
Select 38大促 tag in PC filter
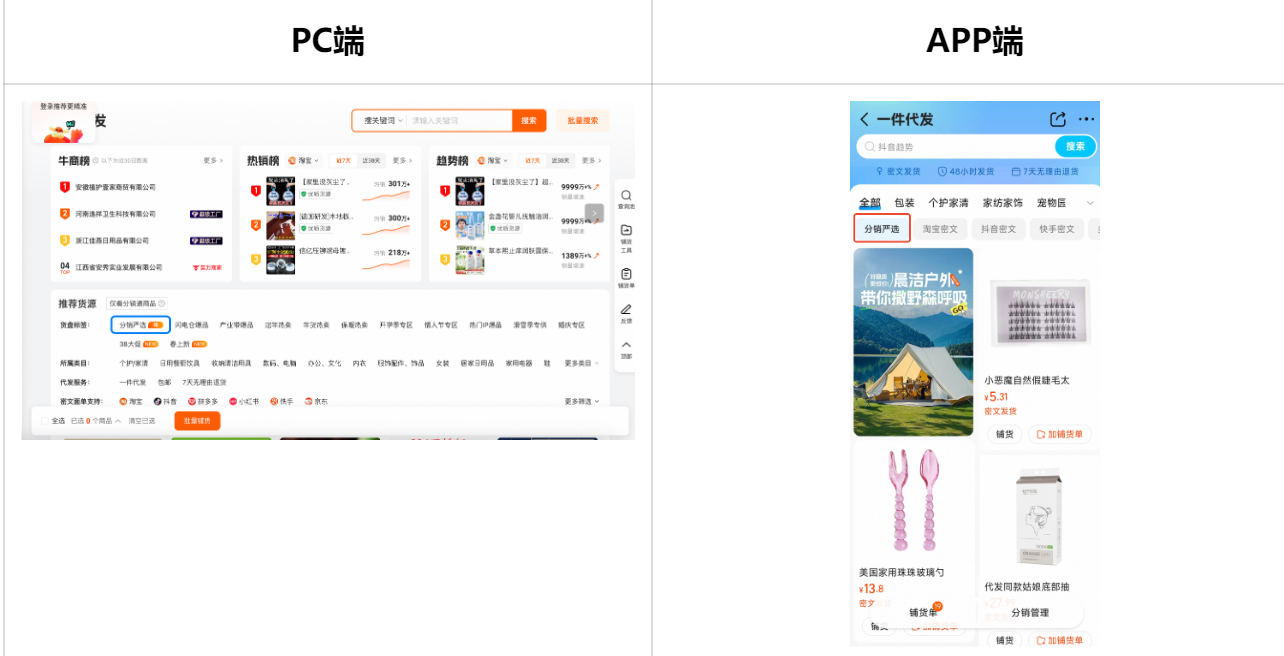139,344
